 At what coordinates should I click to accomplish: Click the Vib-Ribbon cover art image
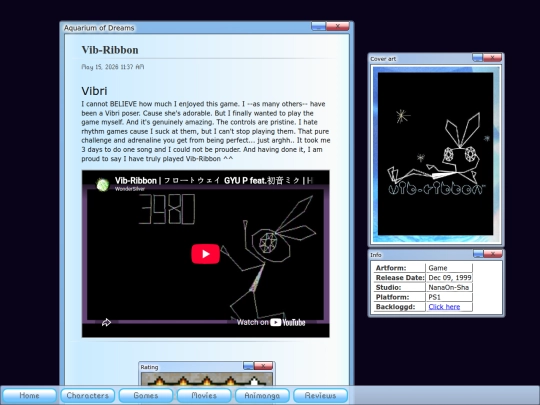coord(436,154)
